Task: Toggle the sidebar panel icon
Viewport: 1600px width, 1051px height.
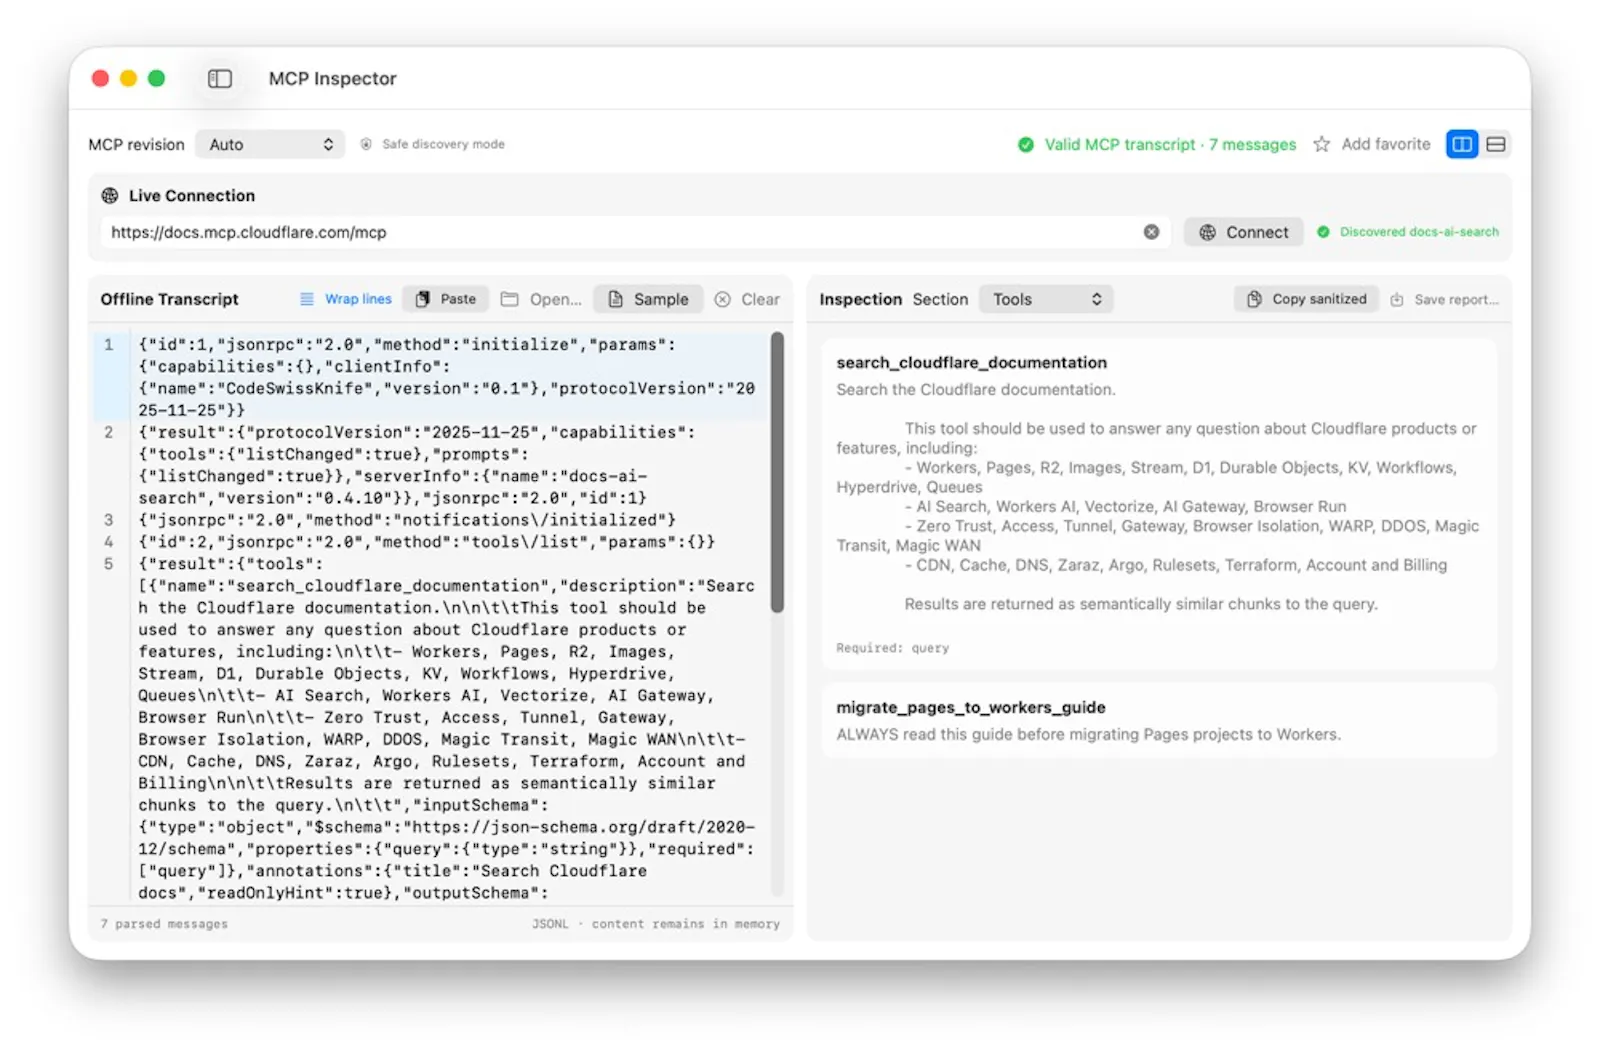Action: [x=220, y=79]
